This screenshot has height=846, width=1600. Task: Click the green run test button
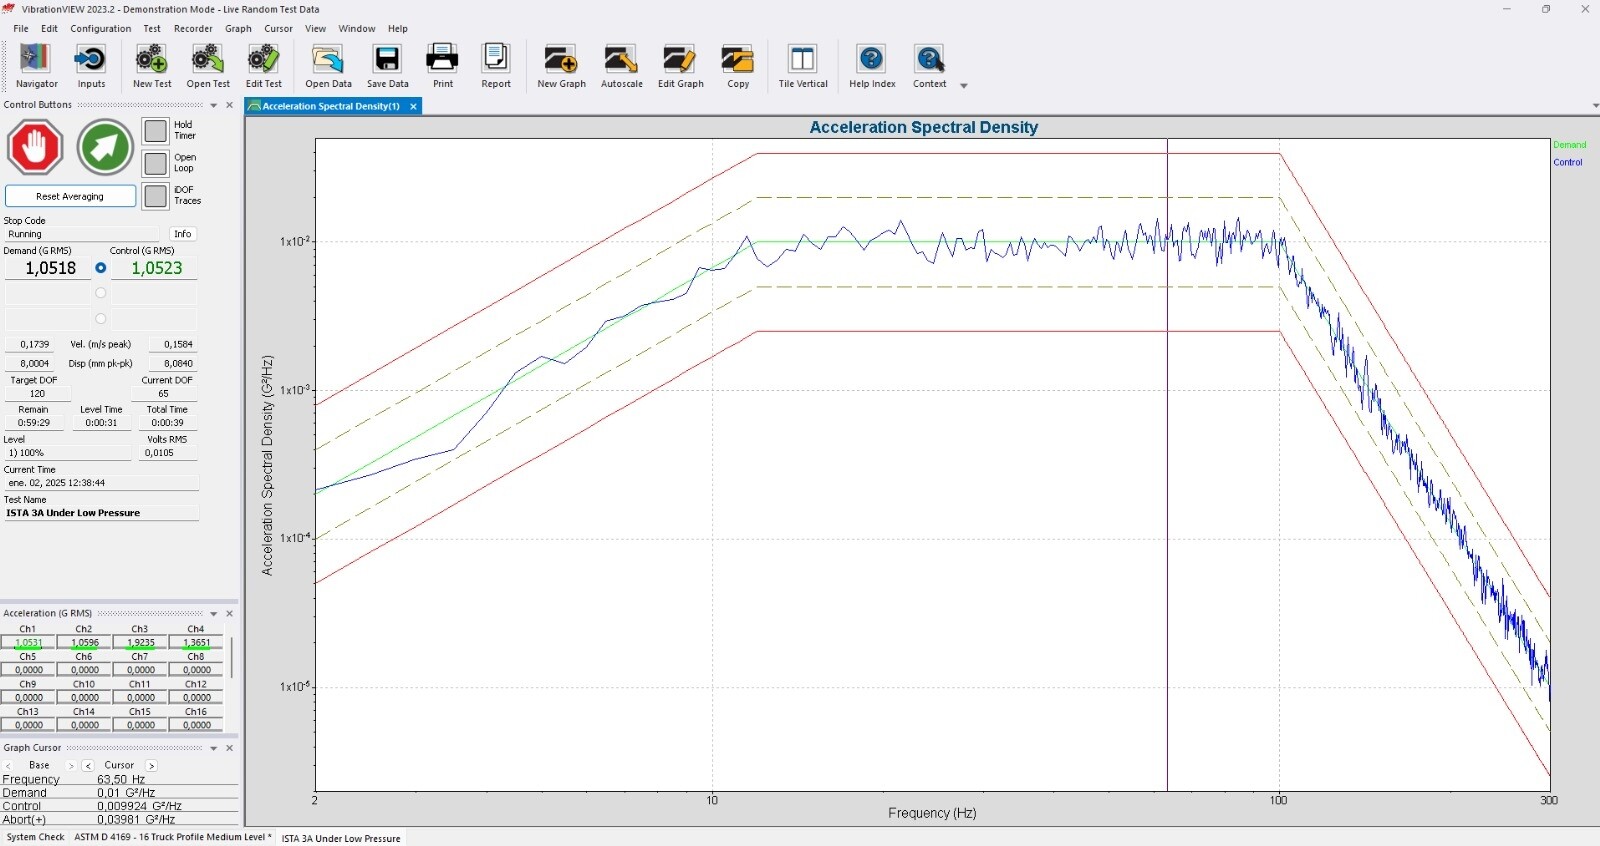105,147
